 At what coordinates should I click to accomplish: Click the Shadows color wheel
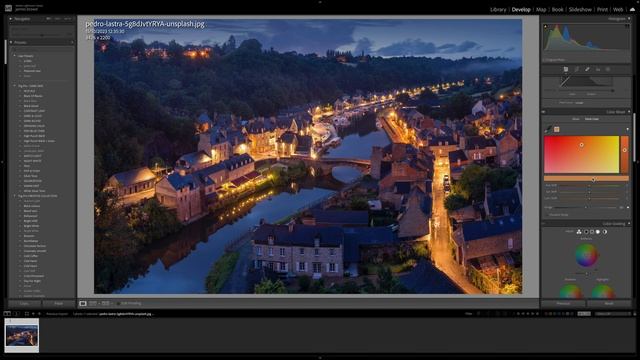pyautogui.click(x=571, y=292)
